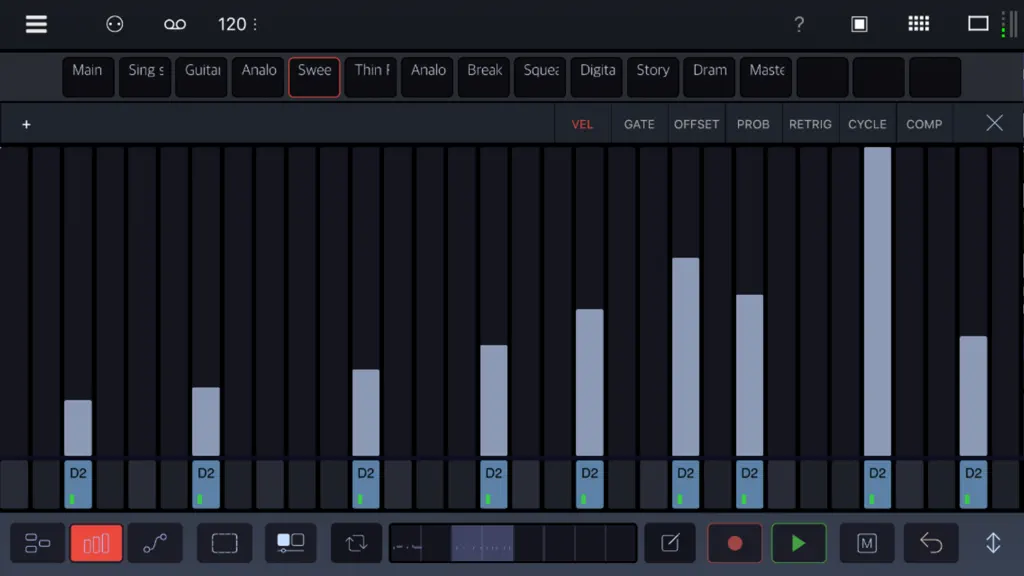Toggle the tape loop recorder icon
This screenshot has height=576, width=1024.
coord(174,25)
